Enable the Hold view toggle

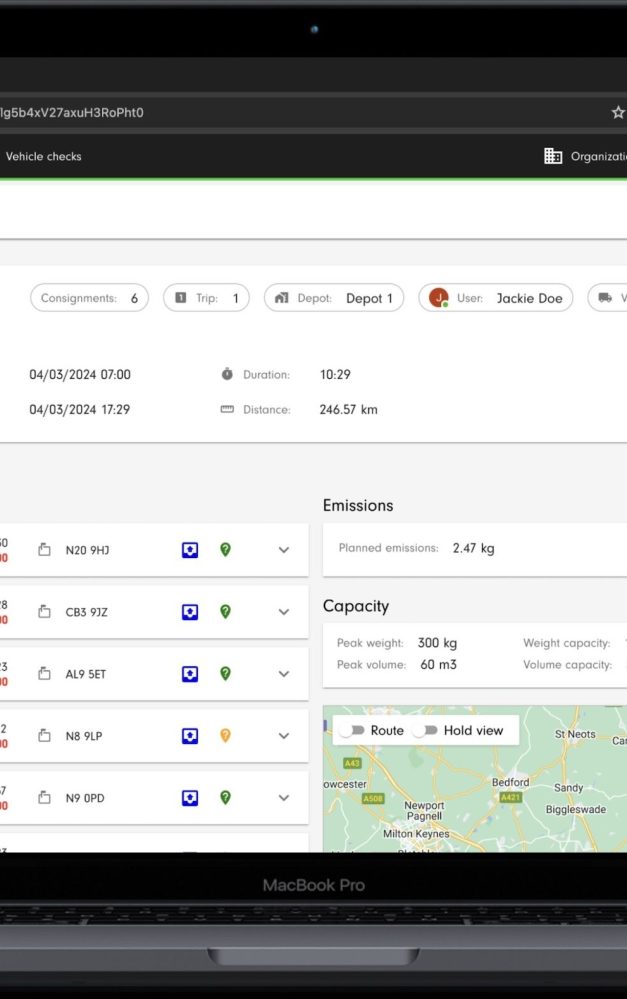pos(424,731)
